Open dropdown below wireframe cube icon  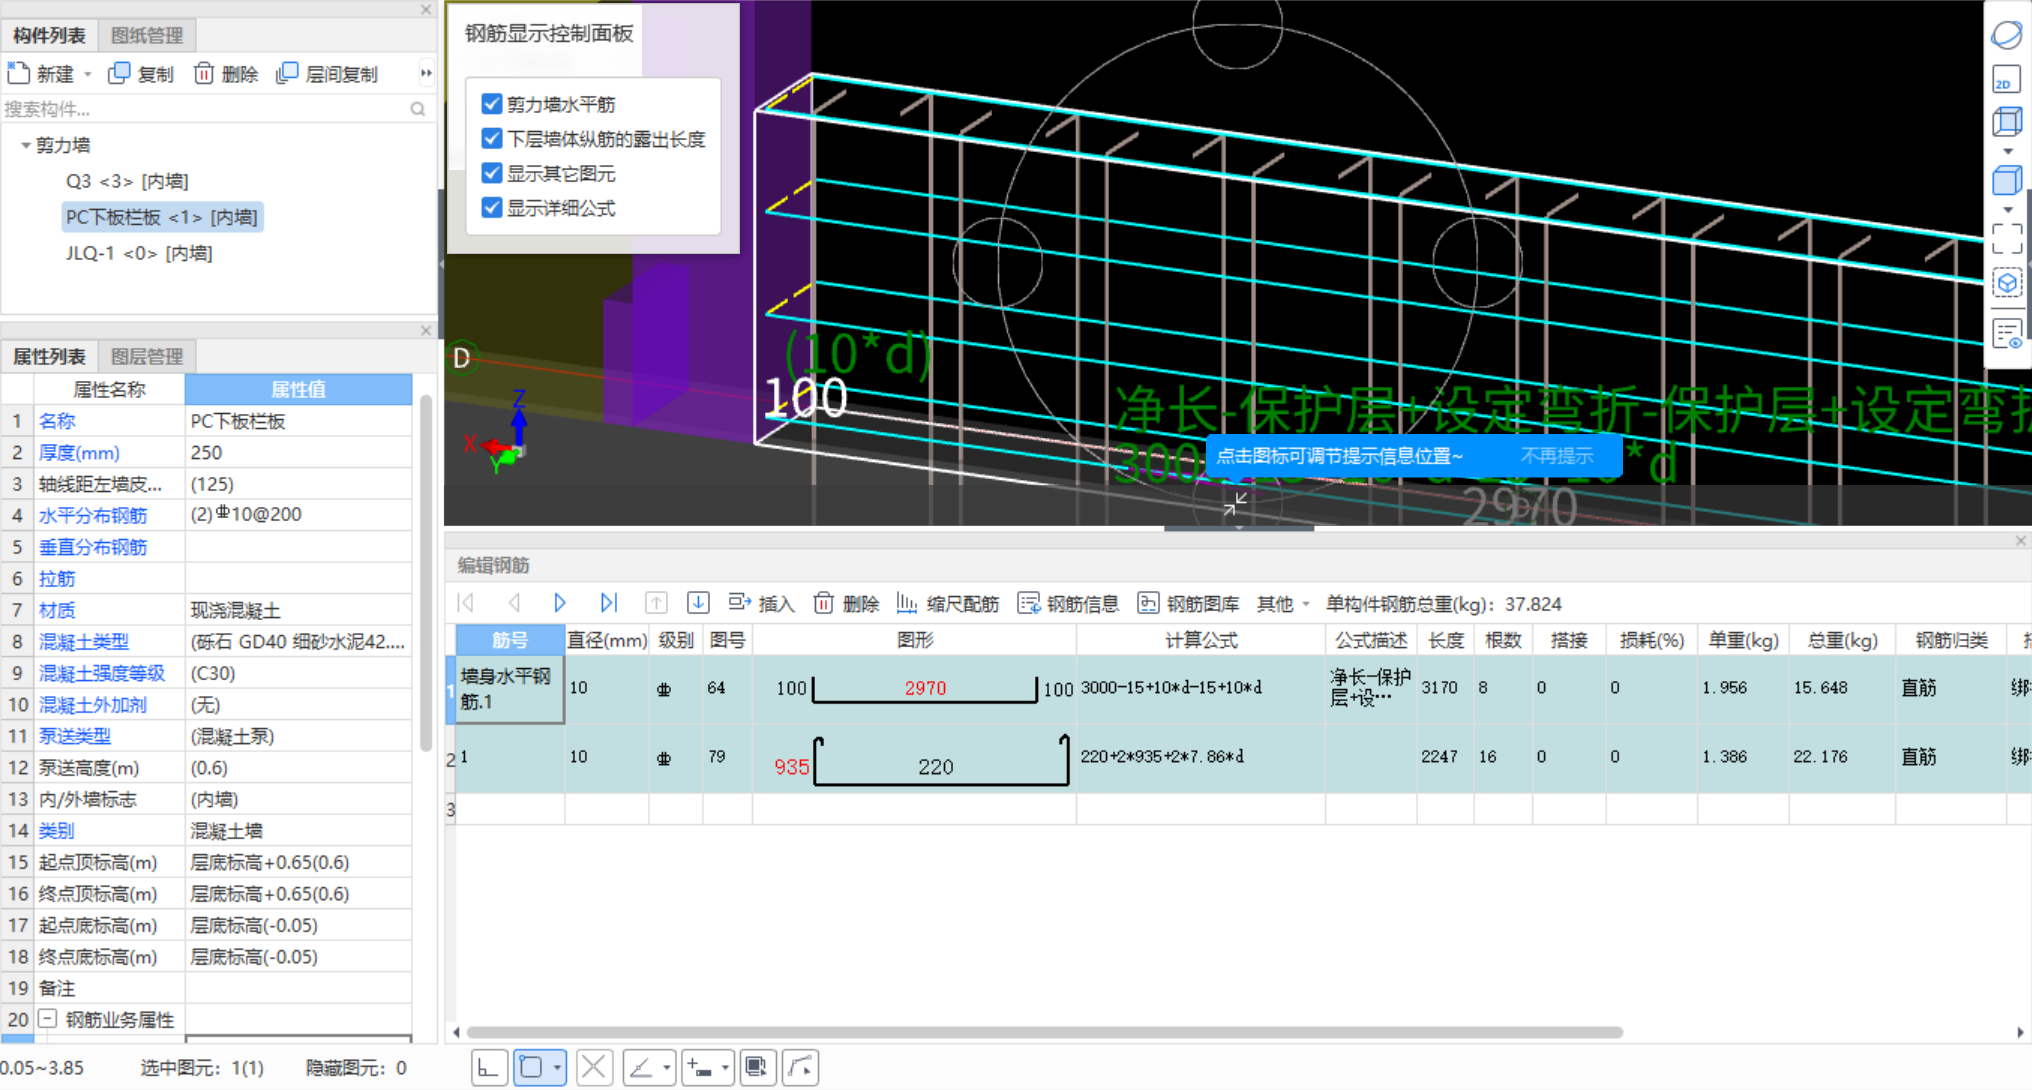(x=2007, y=151)
